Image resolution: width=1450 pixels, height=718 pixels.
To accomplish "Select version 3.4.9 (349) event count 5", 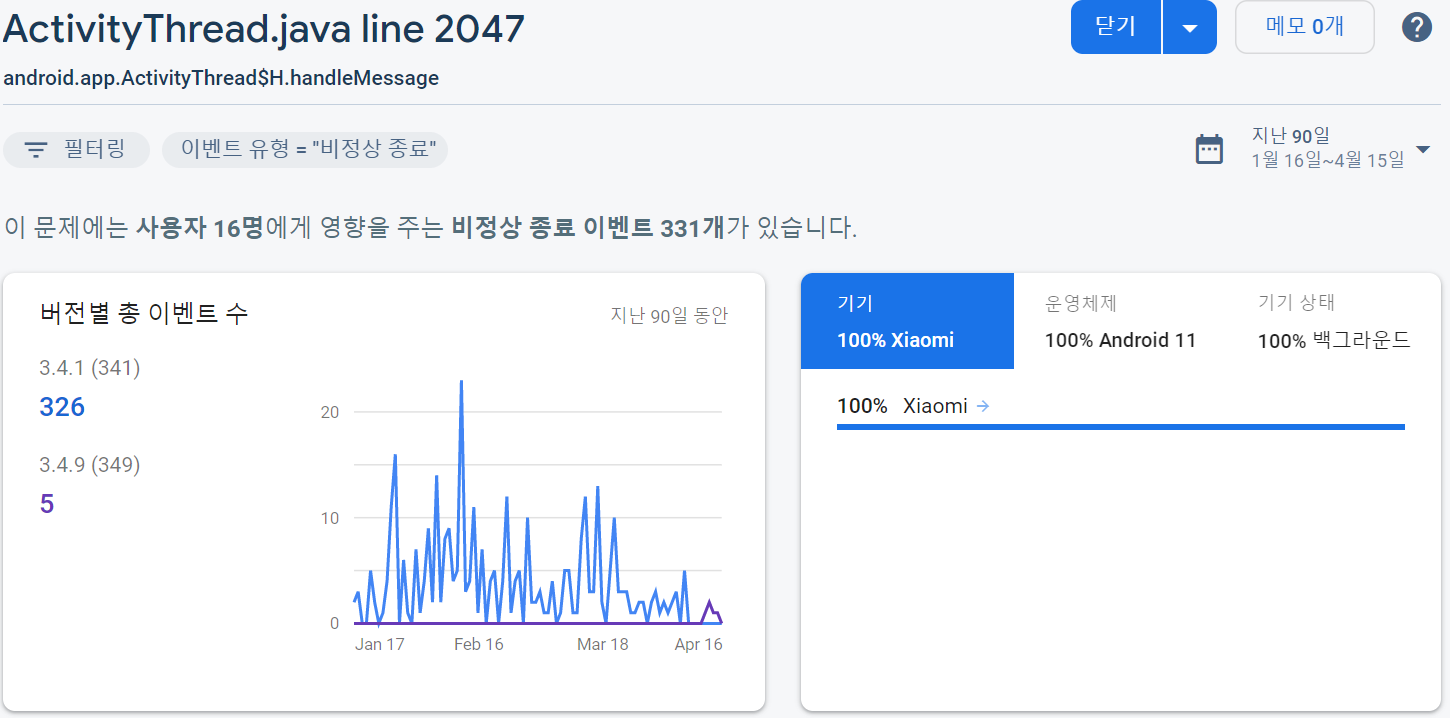I will coord(47,504).
